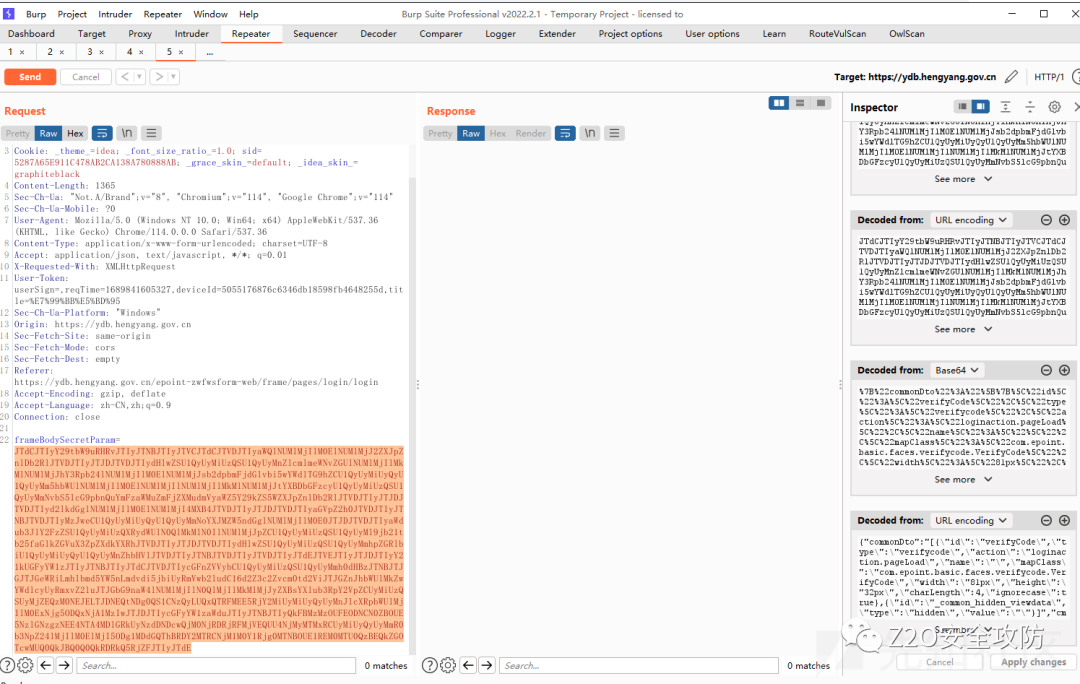
Task: Click the orange Send button
Action: [30, 77]
